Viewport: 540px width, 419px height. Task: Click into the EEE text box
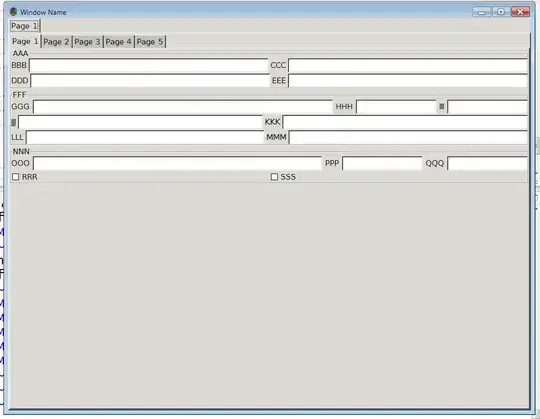408,81
